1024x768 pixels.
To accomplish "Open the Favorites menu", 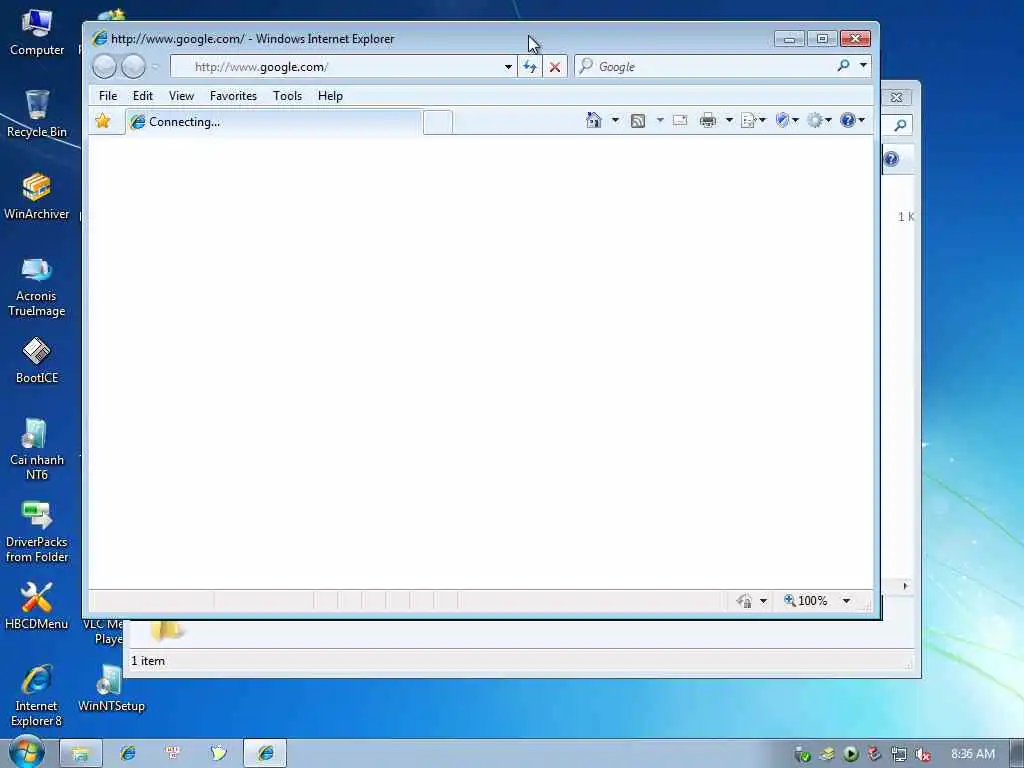I will 233,96.
